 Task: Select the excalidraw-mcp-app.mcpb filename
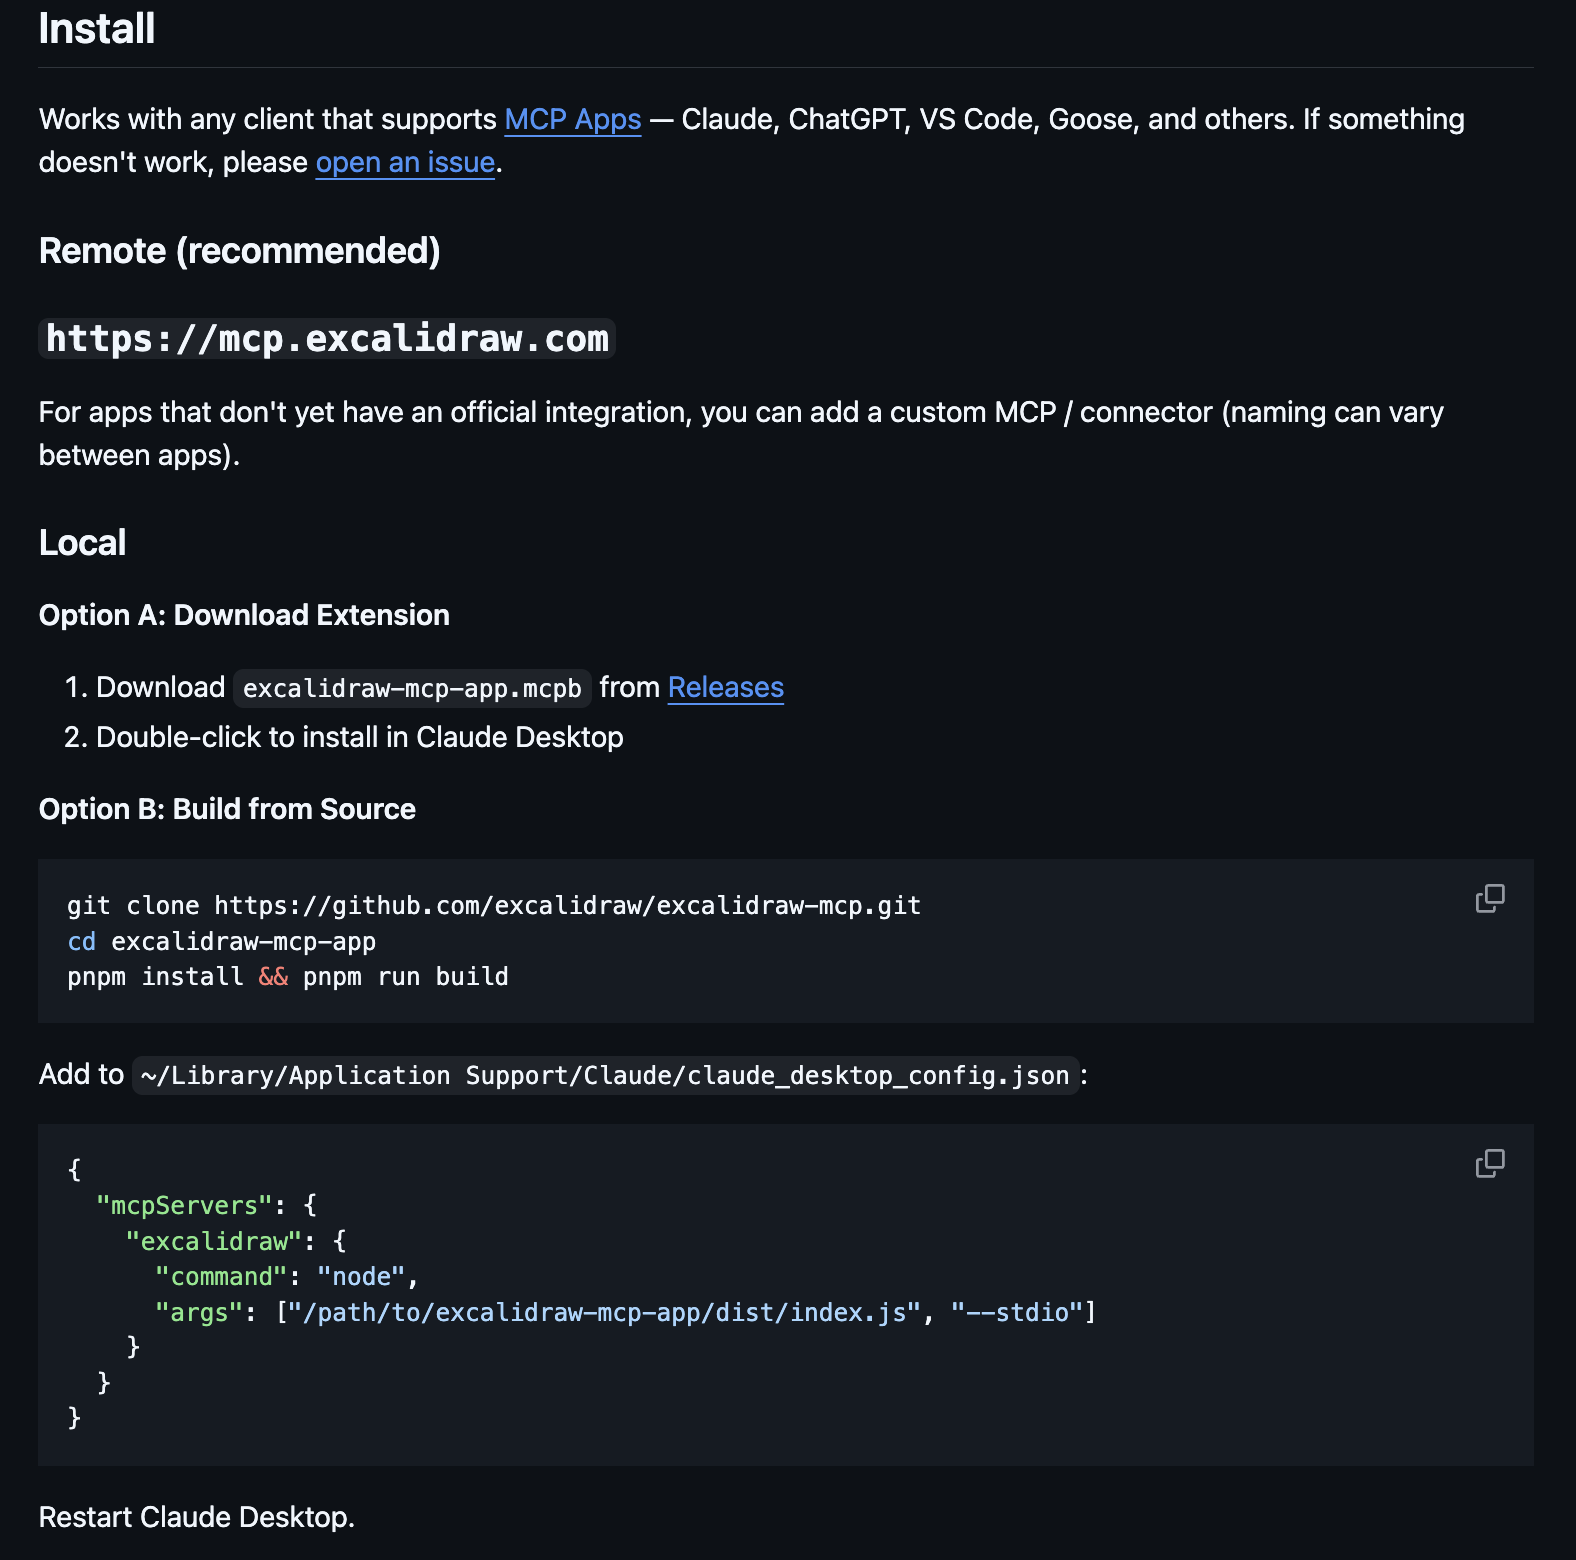point(411,687)
